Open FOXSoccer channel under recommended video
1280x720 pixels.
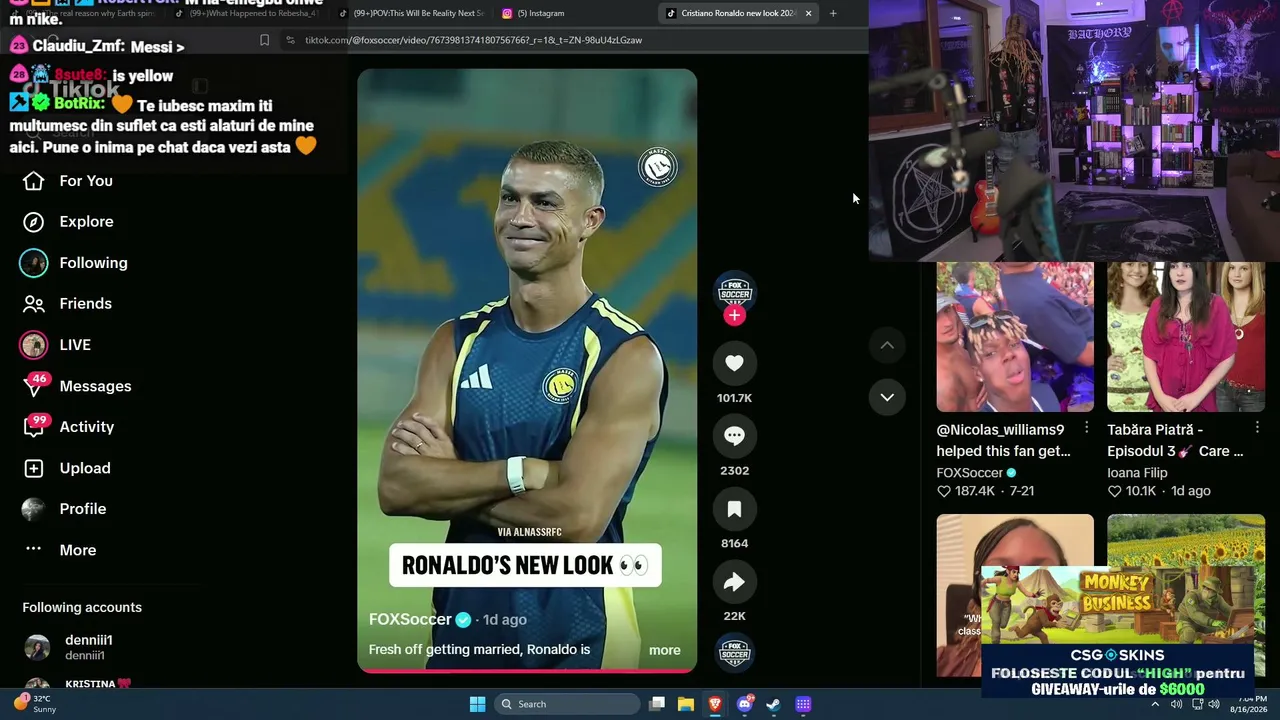coord(976,473)
